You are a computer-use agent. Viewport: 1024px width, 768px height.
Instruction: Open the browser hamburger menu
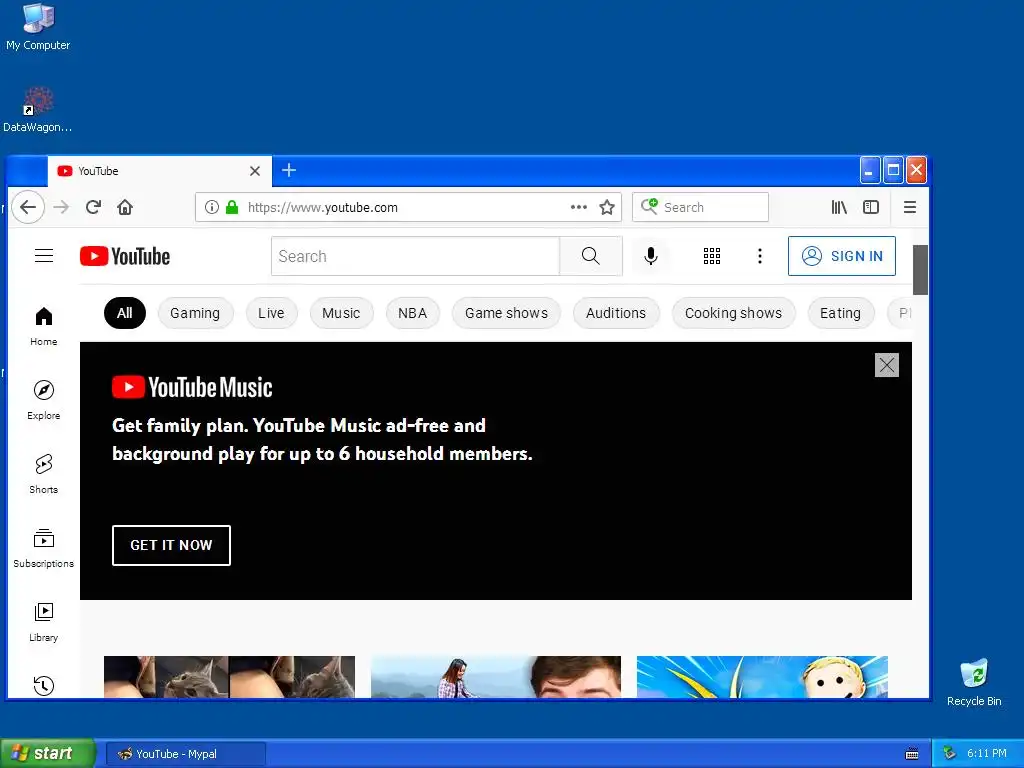pos(910,207)
